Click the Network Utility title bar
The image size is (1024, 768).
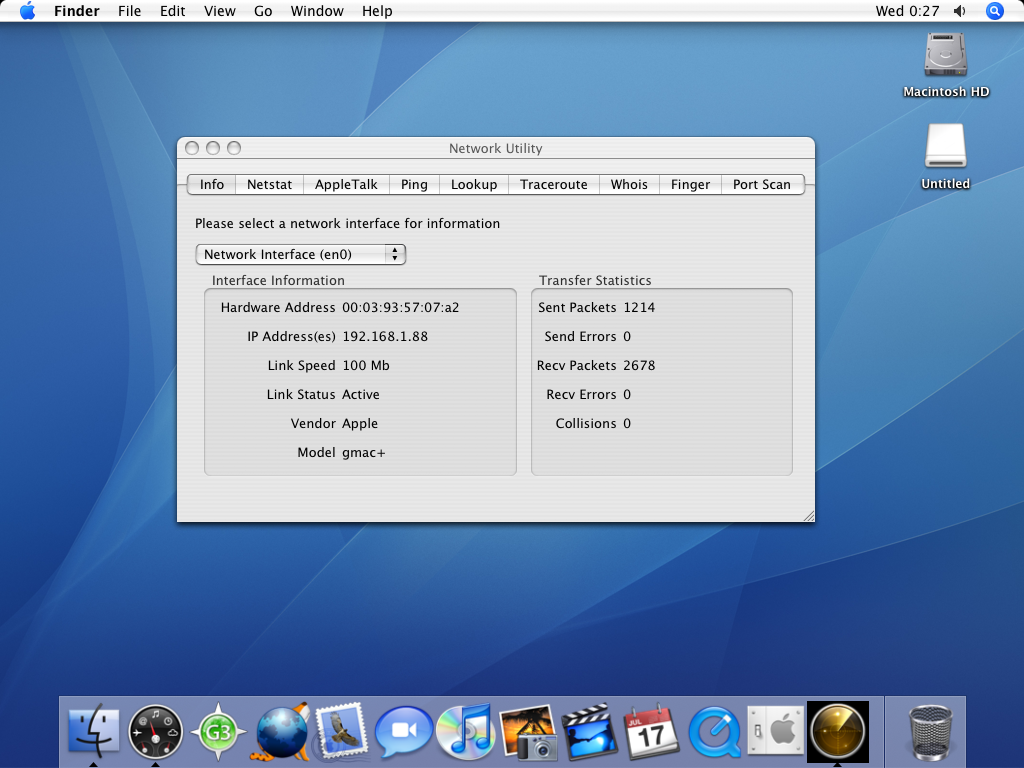(496, 148)
